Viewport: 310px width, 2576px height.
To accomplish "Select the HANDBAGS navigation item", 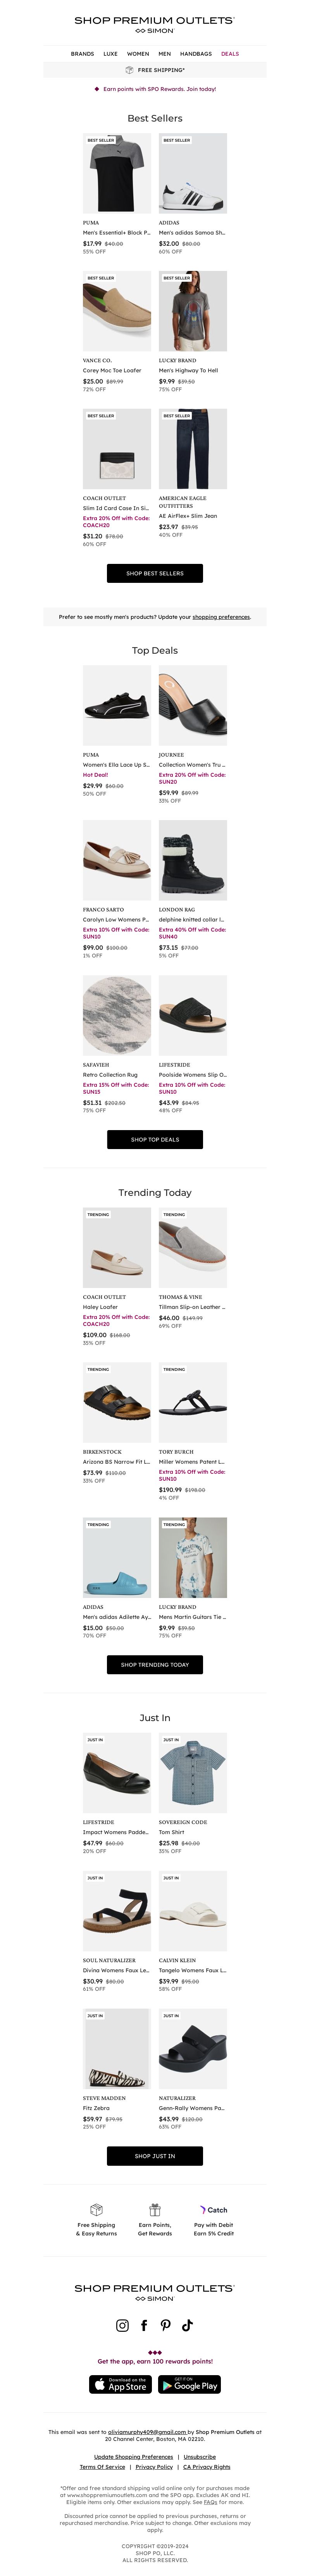I will point(196,54).
